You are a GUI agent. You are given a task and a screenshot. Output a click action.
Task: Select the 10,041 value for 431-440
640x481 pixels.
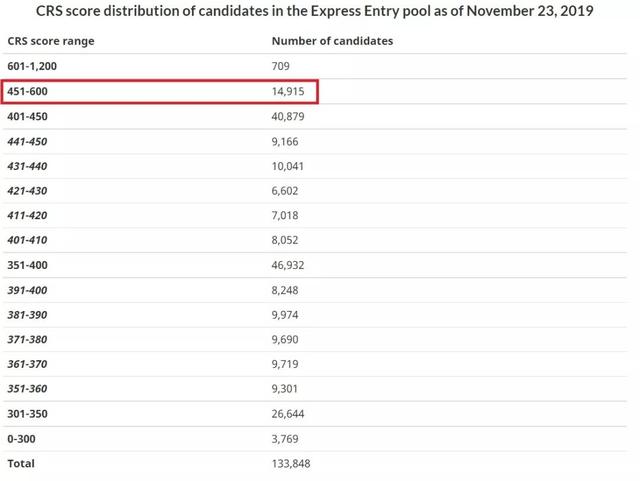pos(287,166)
